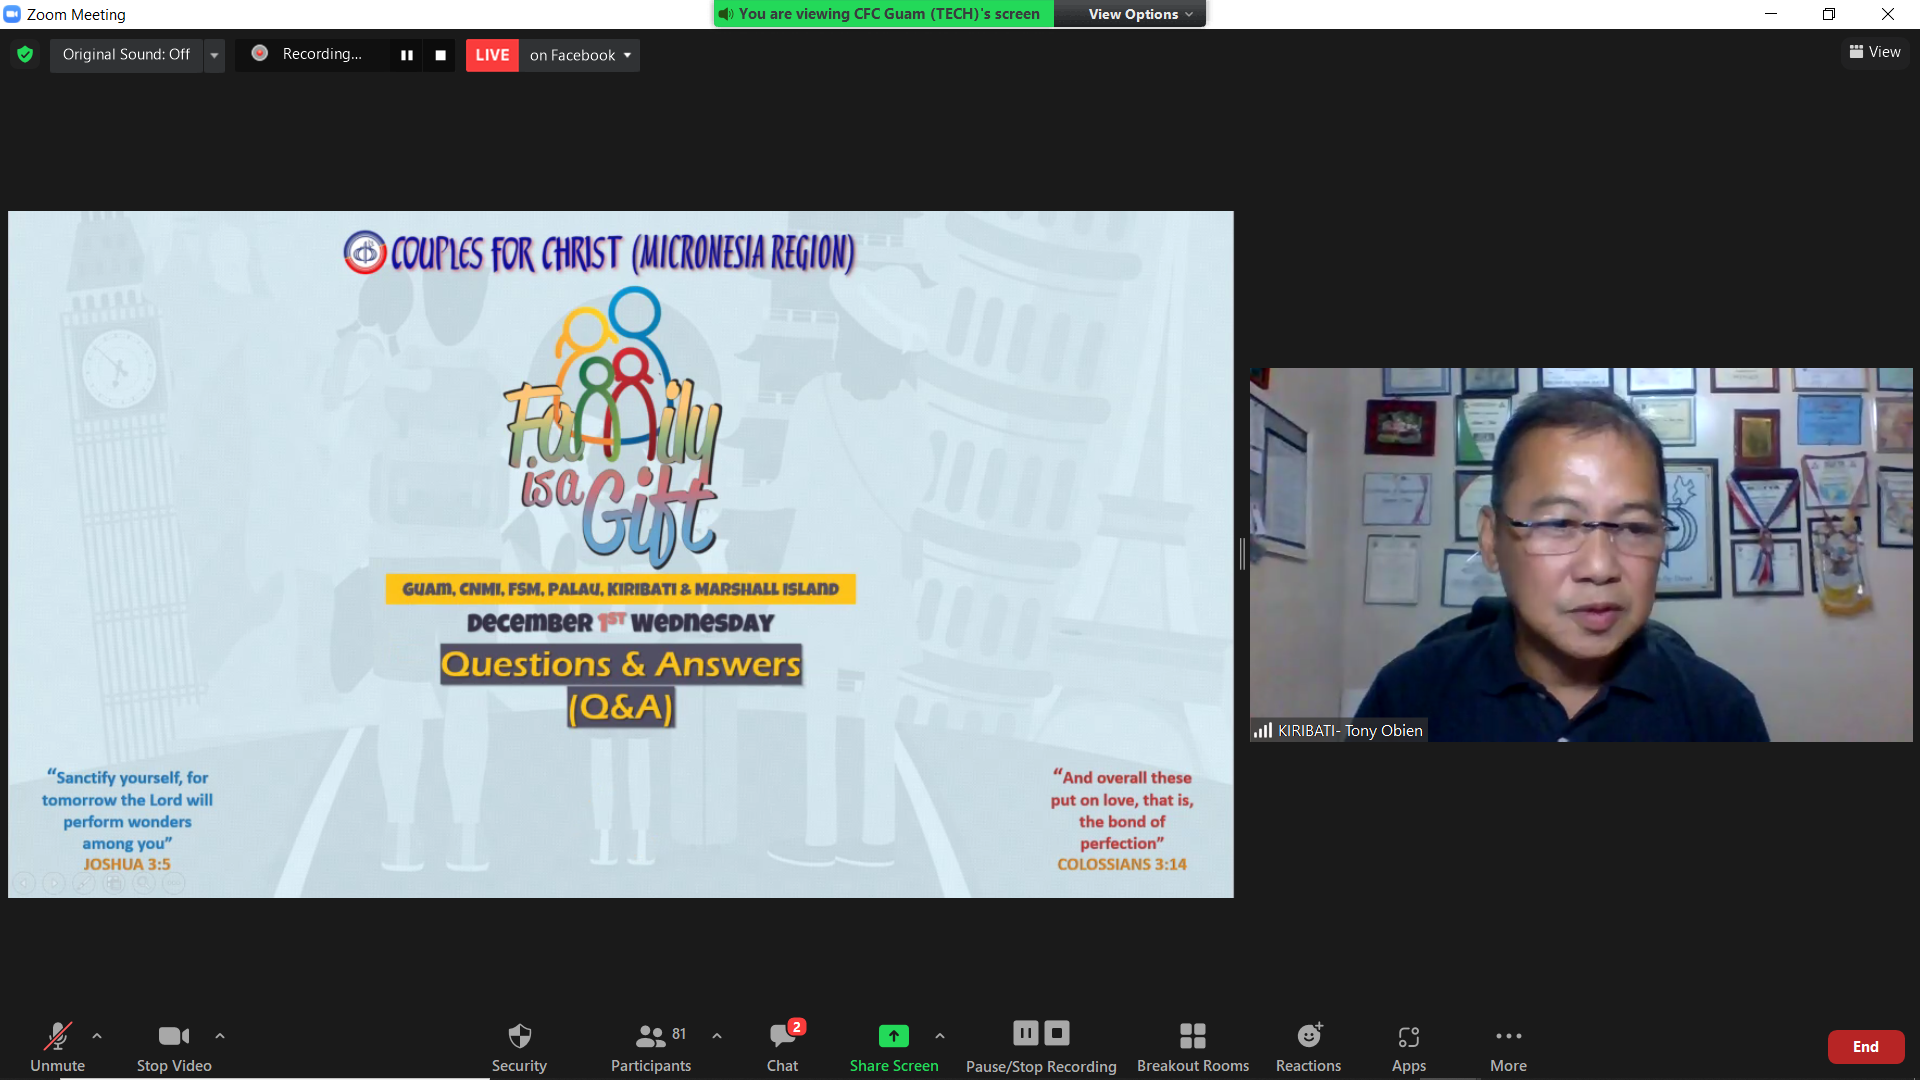Open View Options dropdown
The height and width of the screenshot is (1080, 1920).
[1140, 14]
